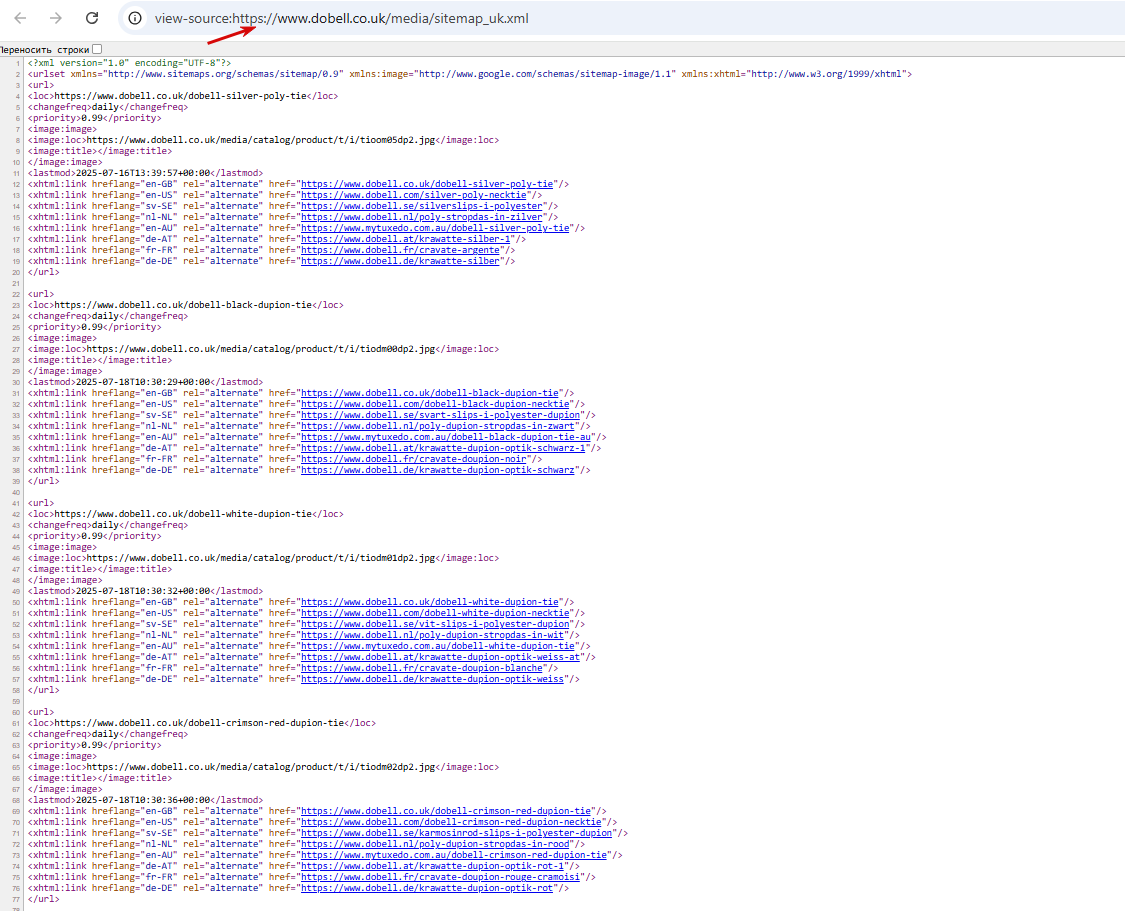Open dobell.com/dobell-black-dupion-necktie link
Screen dimensions: 1125x911
[x=435, y=404]
